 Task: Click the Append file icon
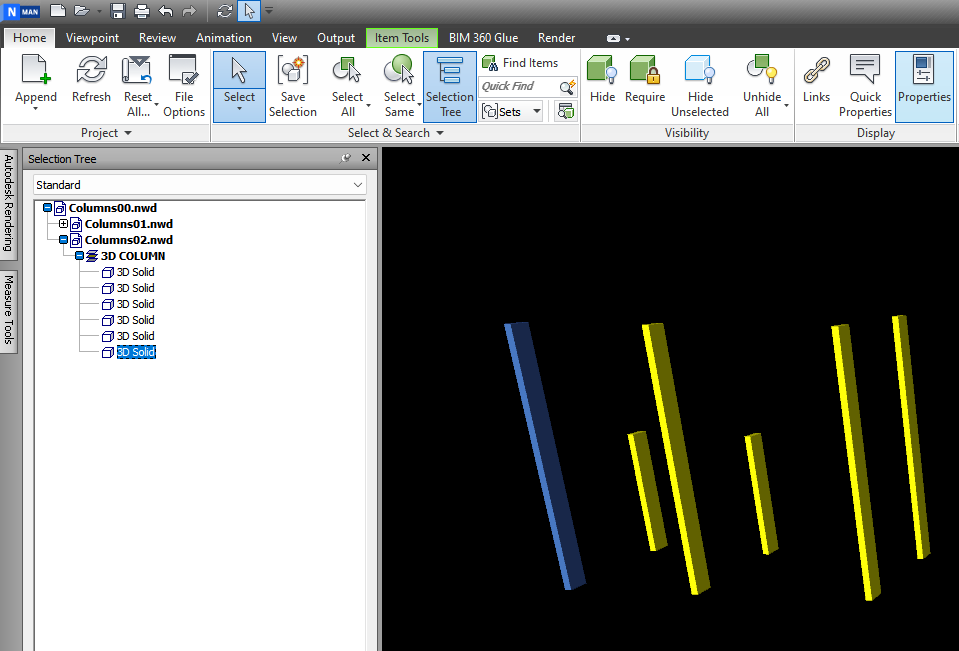click(35, 69)
